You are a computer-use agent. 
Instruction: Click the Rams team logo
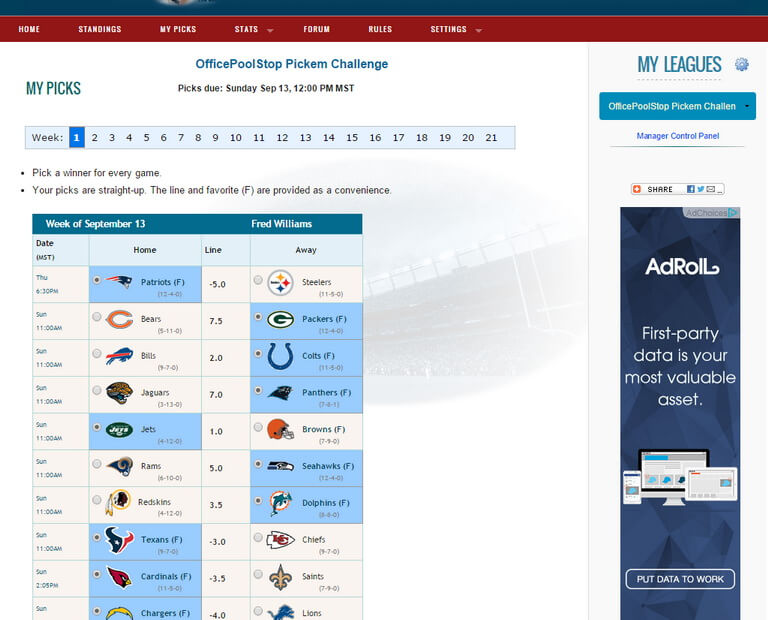(x=120, y=467)
